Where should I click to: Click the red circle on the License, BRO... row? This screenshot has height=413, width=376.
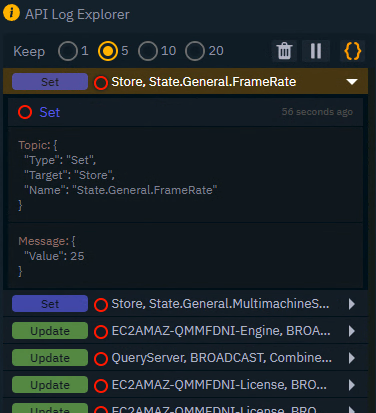101,386
